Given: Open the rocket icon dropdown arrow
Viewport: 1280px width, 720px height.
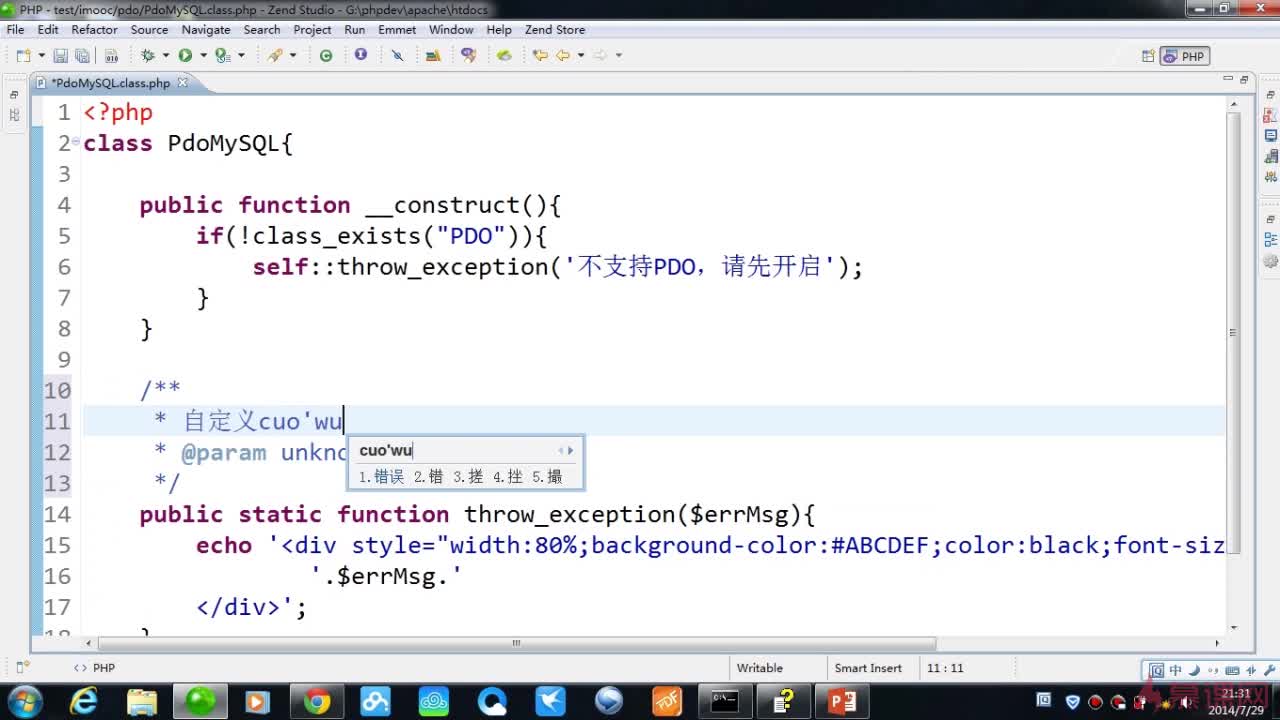Looking at the screenshot, I should 293,56.
